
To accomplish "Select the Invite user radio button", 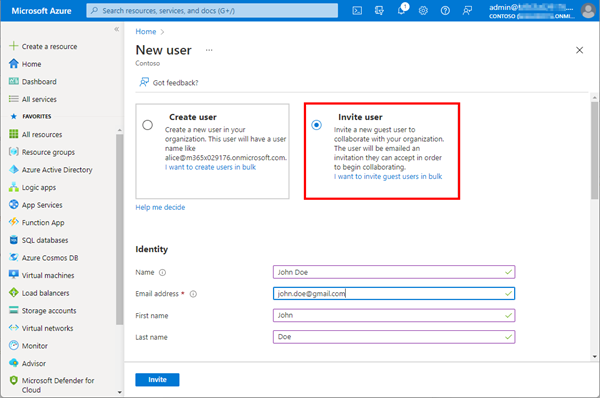I will (316, 125).
